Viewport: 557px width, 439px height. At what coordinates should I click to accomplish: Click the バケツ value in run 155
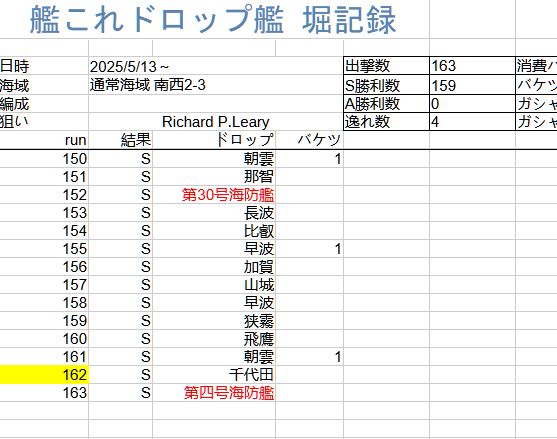pyautogui.click(x=309, y=249)
